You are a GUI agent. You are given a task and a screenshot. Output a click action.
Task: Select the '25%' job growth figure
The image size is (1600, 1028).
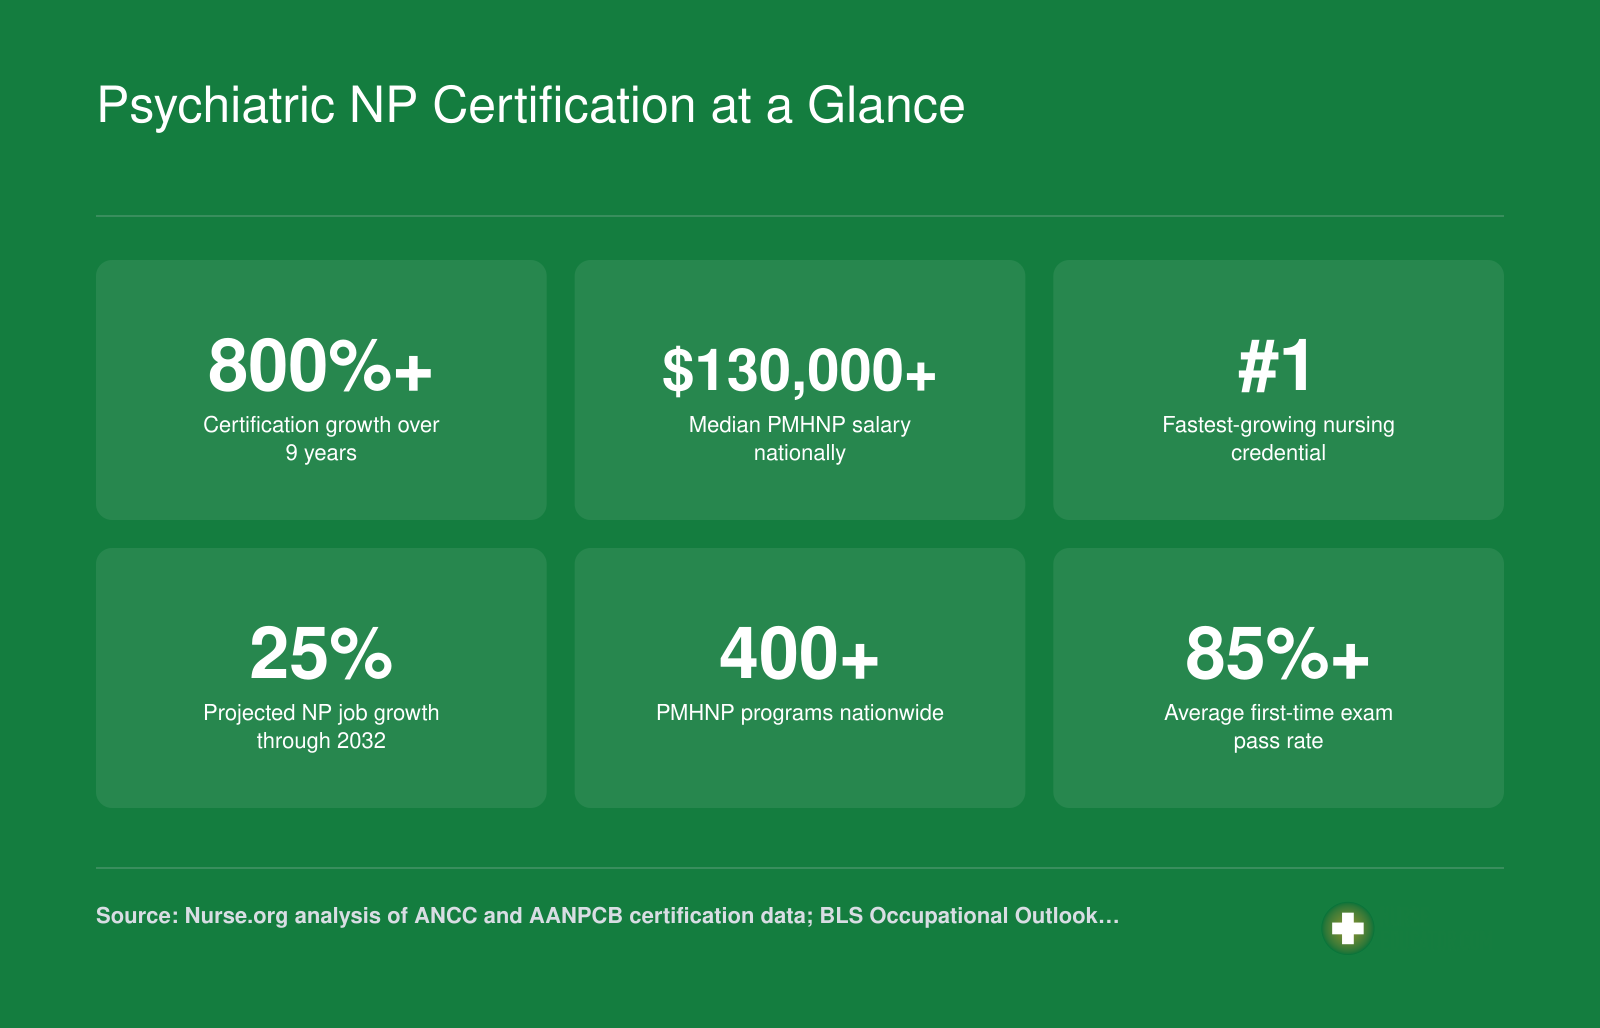321,654
